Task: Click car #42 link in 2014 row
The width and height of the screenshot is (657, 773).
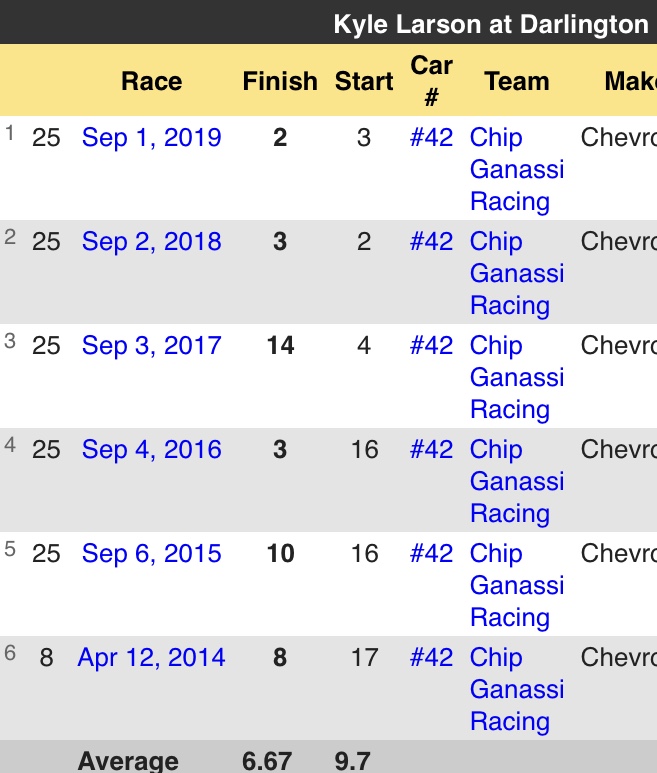Action: 431,657
